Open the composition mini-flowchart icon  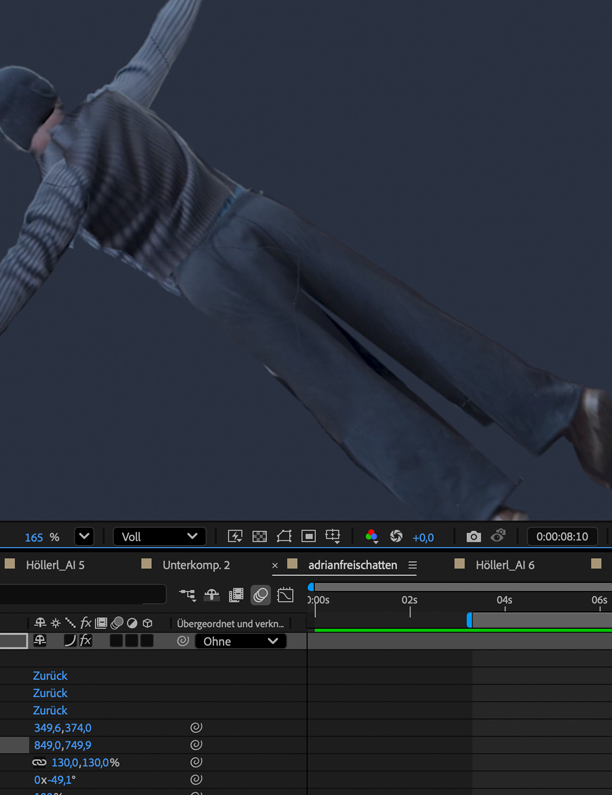tap(187, 595)
